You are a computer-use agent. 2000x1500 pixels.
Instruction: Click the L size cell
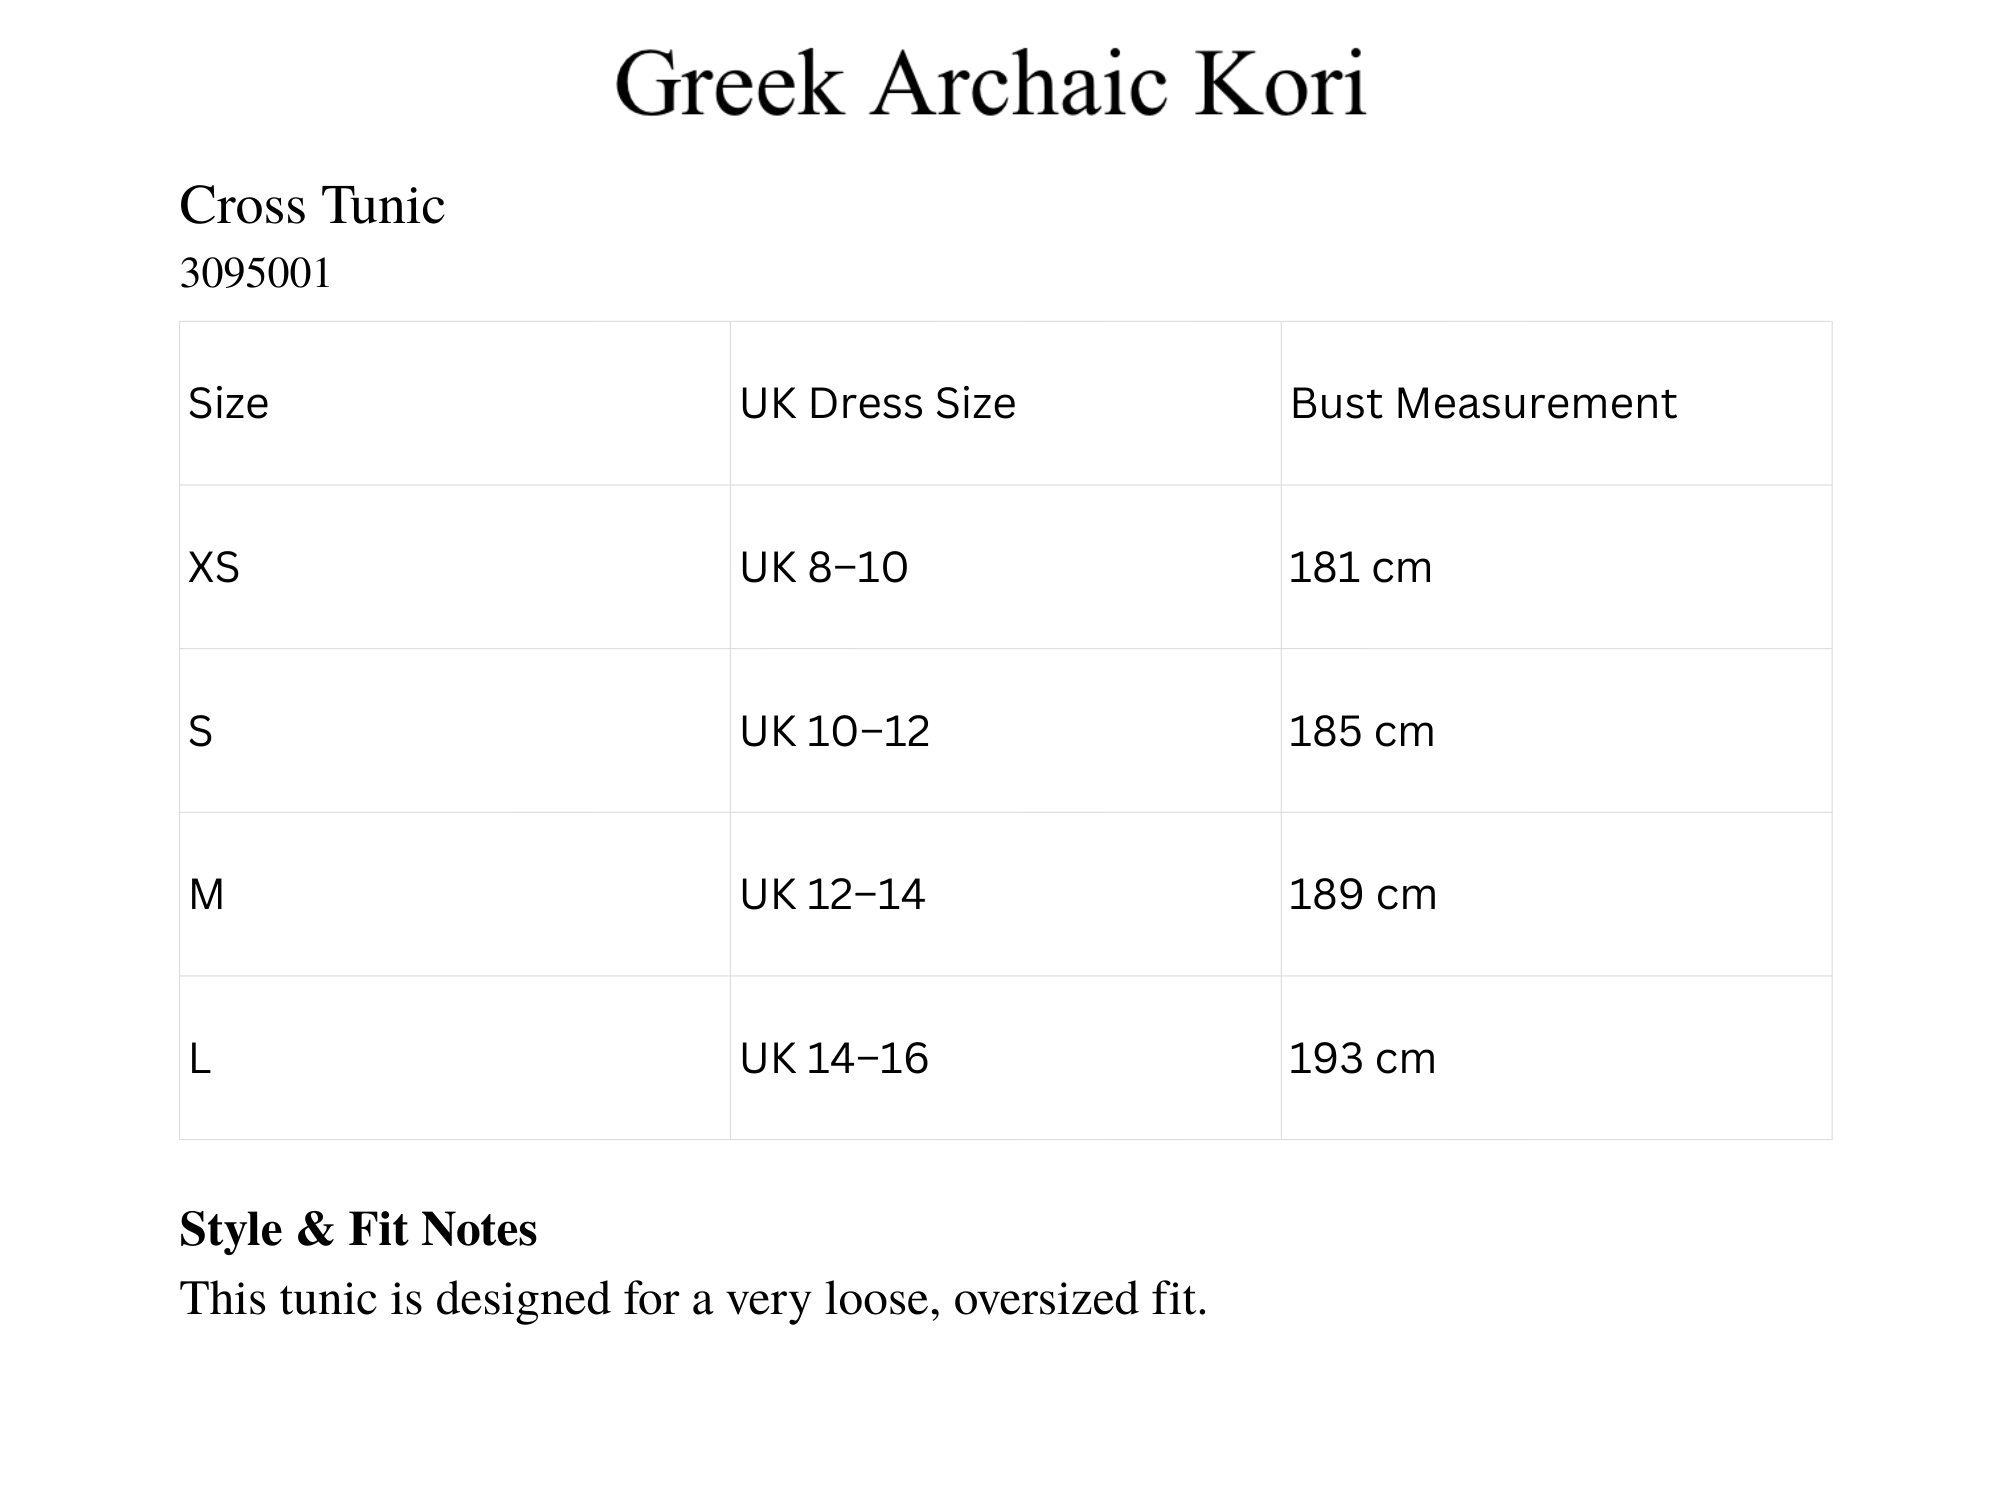click(x=200, y=1059)
